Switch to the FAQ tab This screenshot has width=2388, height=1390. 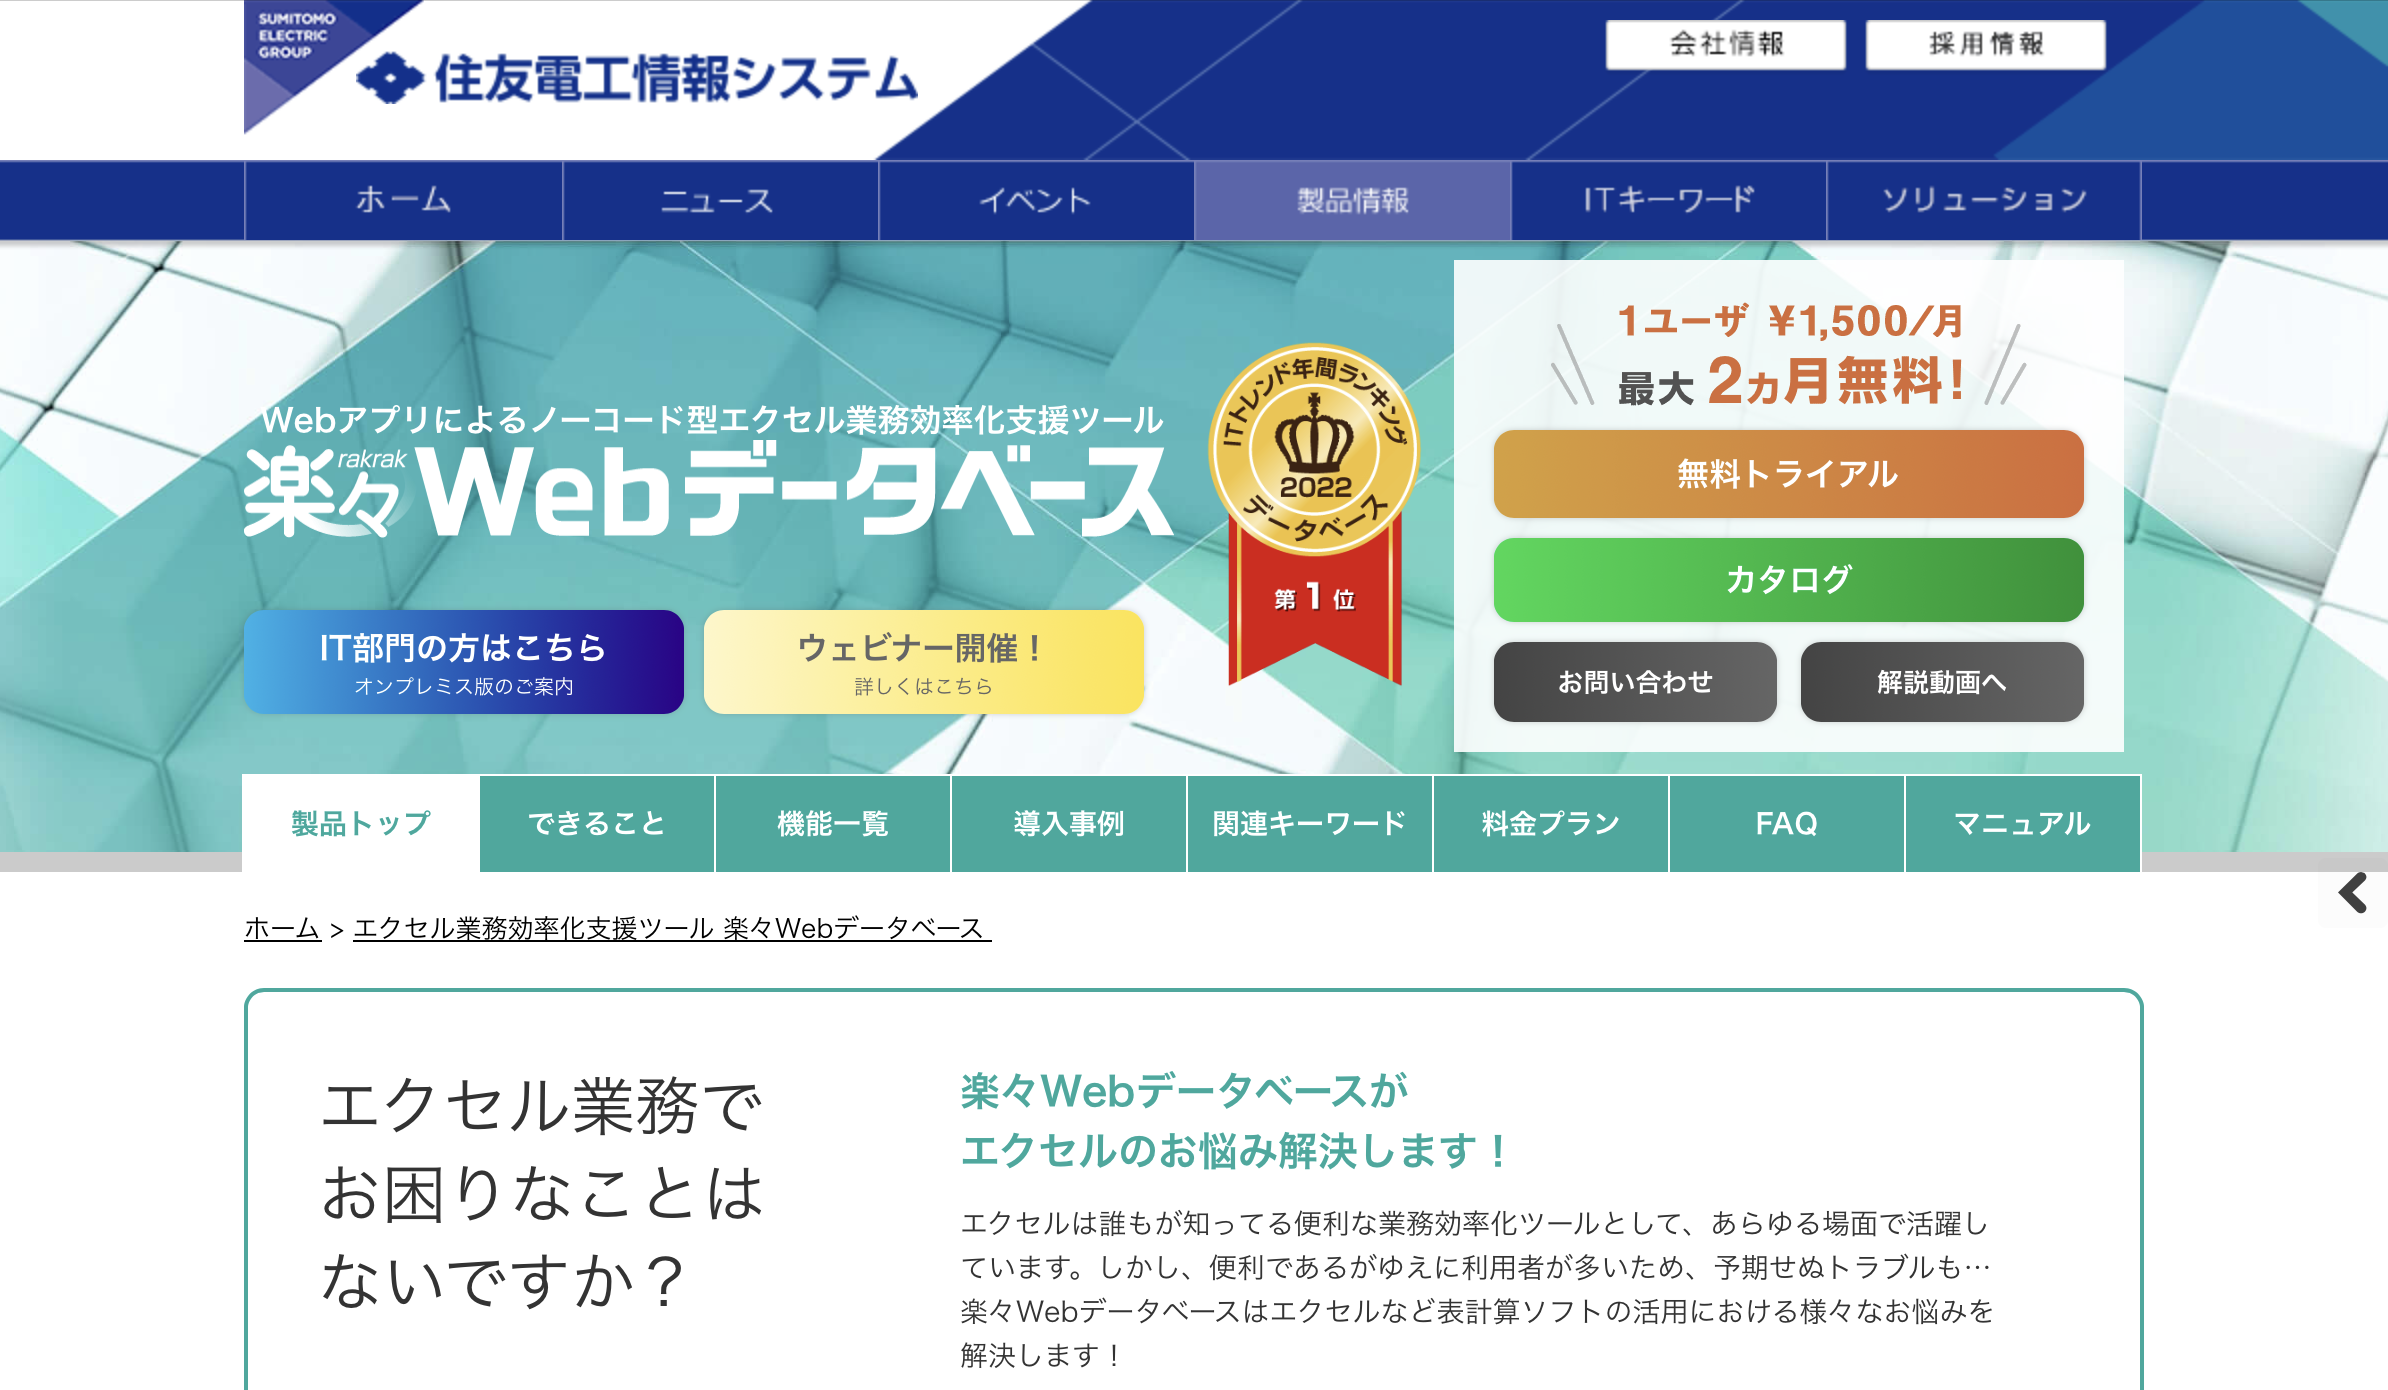tap(1787, 823)
